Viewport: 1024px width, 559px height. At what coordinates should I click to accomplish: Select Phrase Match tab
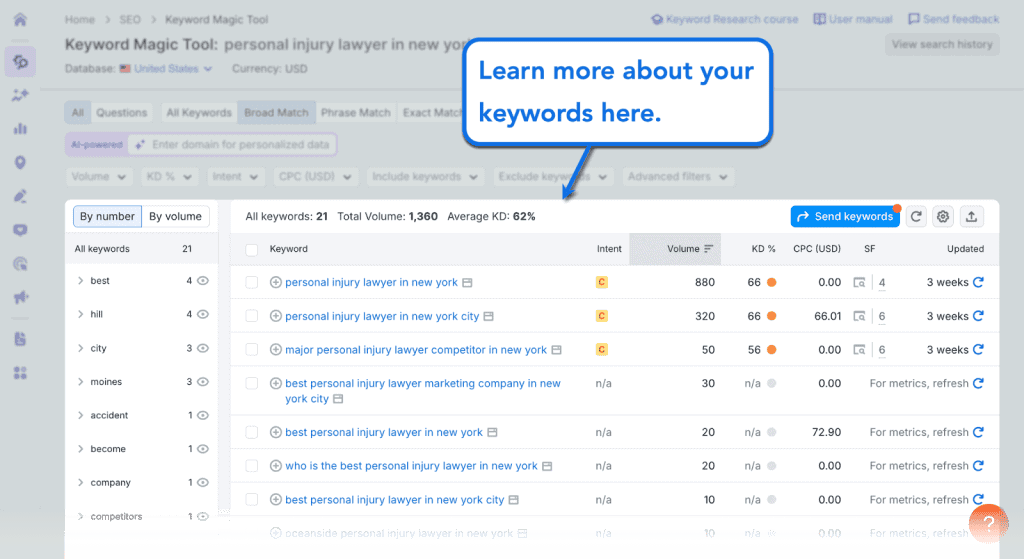tap(356, 112)
